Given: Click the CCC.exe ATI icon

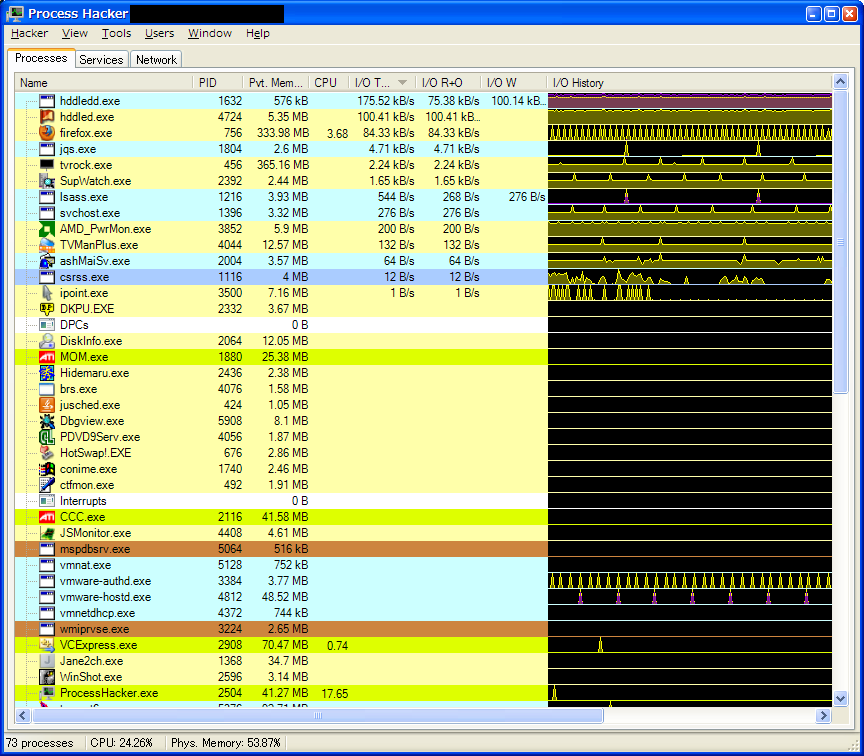Looking at the screenshot, I should coord(47,517).
